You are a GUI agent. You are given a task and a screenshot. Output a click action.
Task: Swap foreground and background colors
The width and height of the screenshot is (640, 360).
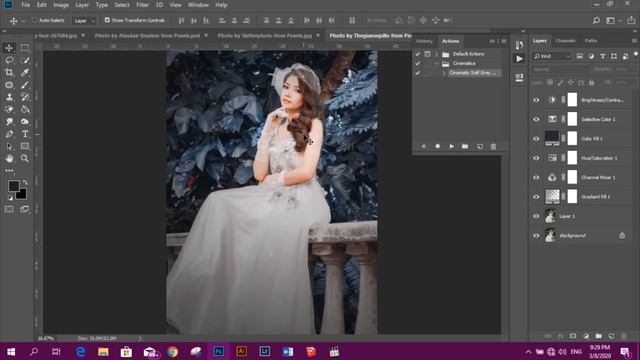[x=25, y=182]
